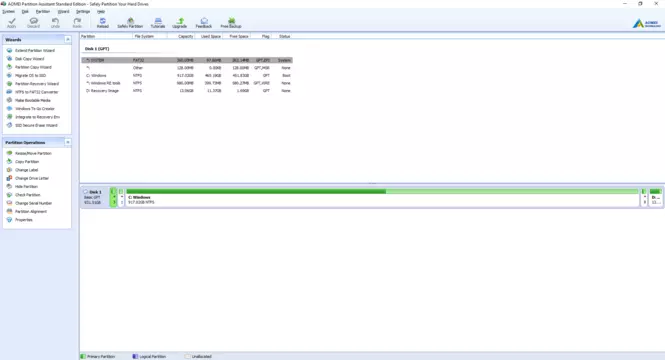Open the Partition menu
The height and width of the screenshot is (360, 665).
point(42,11)
